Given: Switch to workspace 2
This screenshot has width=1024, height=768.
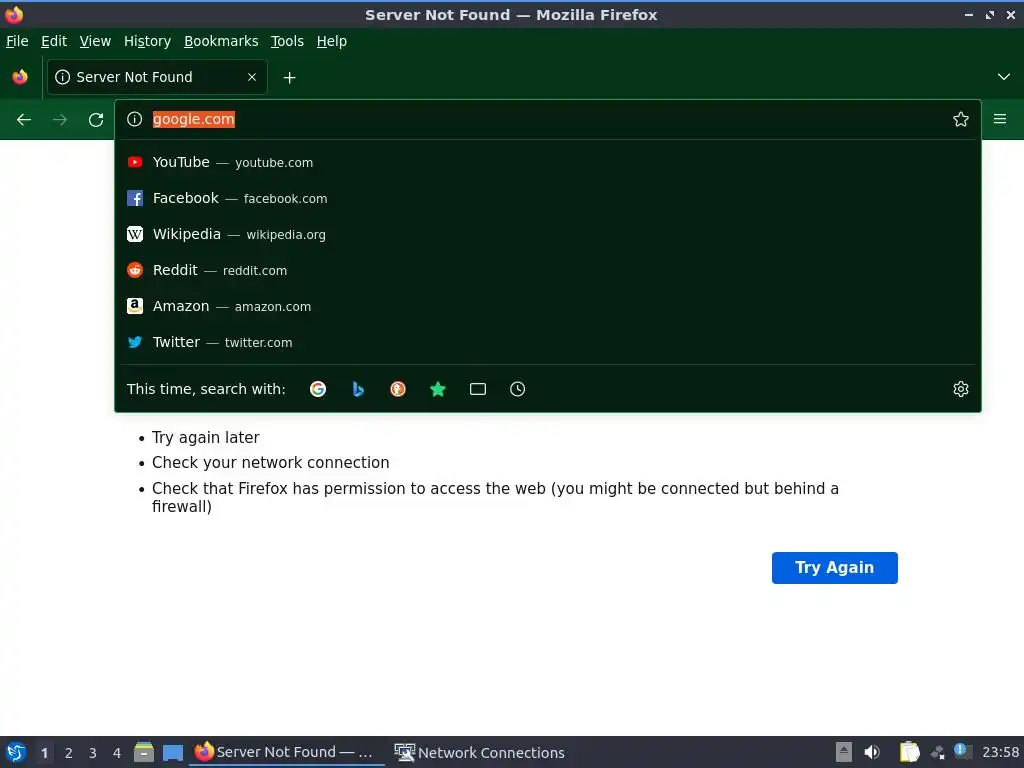Looking at the screenshot, I should click(x=69, y=753).
